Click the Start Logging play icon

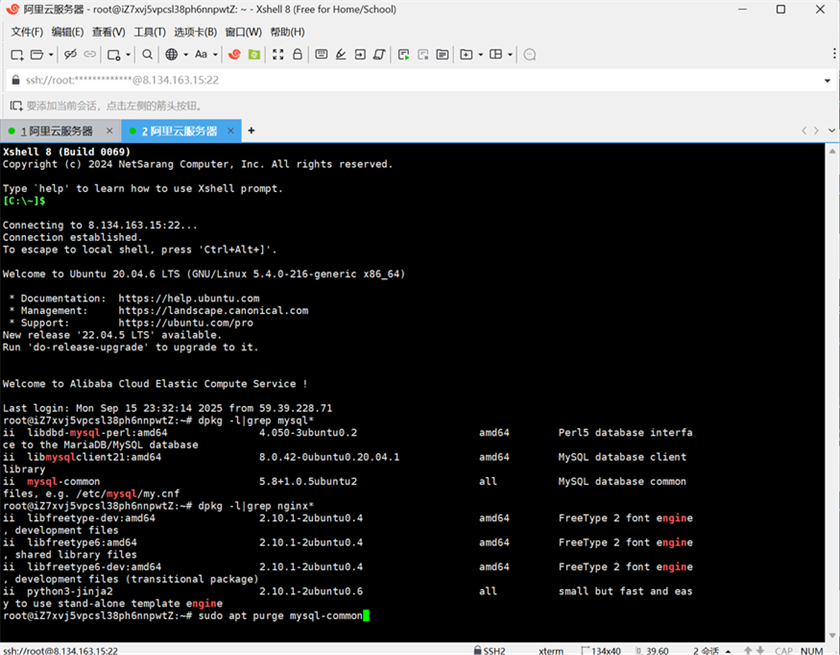(403, 55)
